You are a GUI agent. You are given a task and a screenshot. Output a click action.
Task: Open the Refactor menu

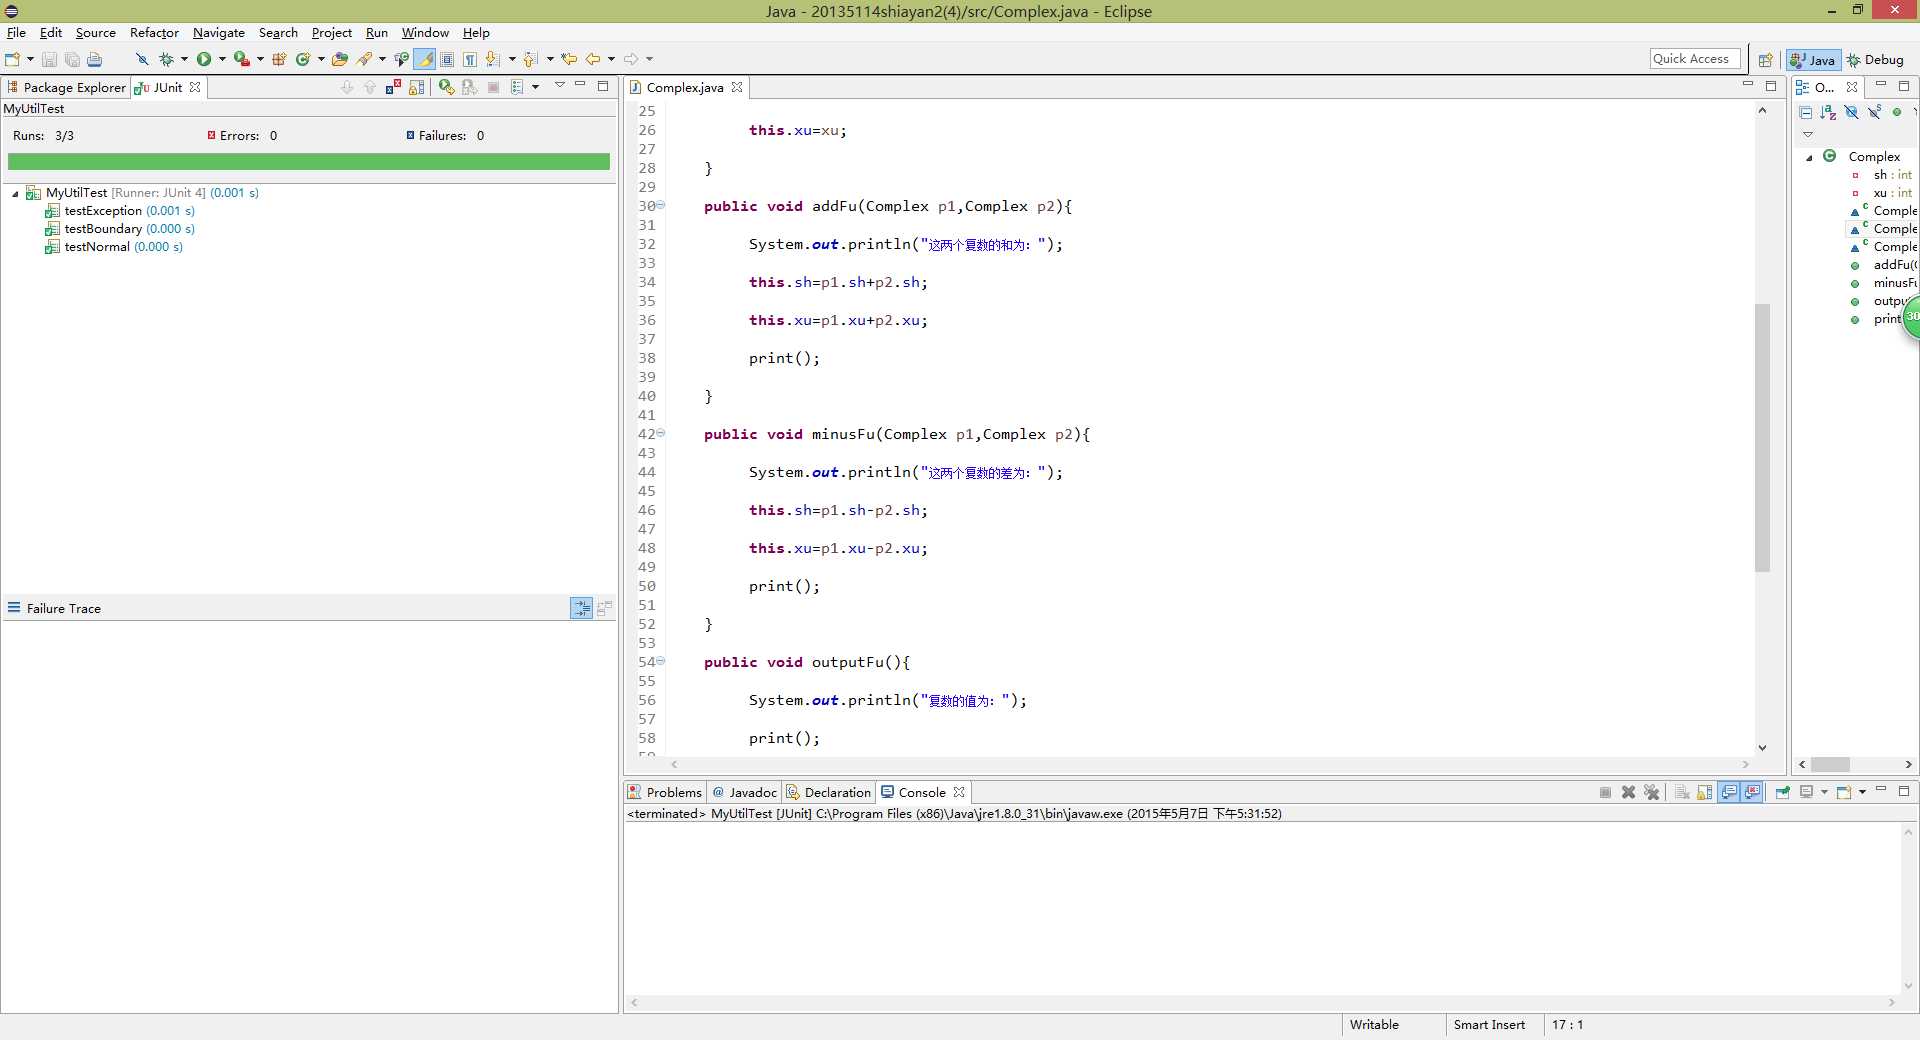coord(154,32)
